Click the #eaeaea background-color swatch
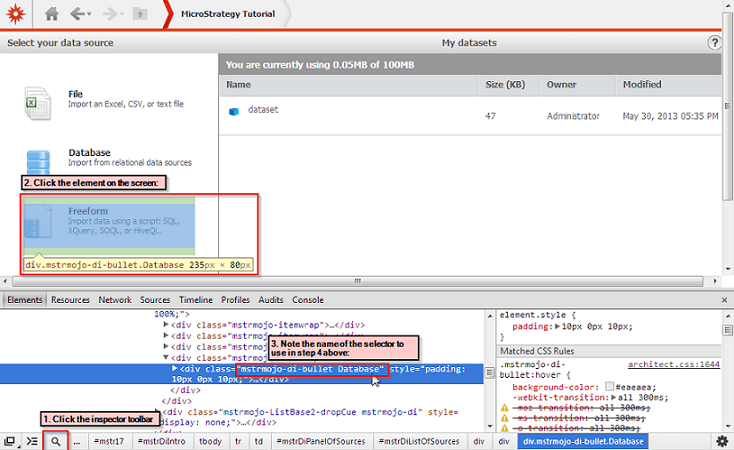Viewport: 734px width, 450px height. pos(609,386)
